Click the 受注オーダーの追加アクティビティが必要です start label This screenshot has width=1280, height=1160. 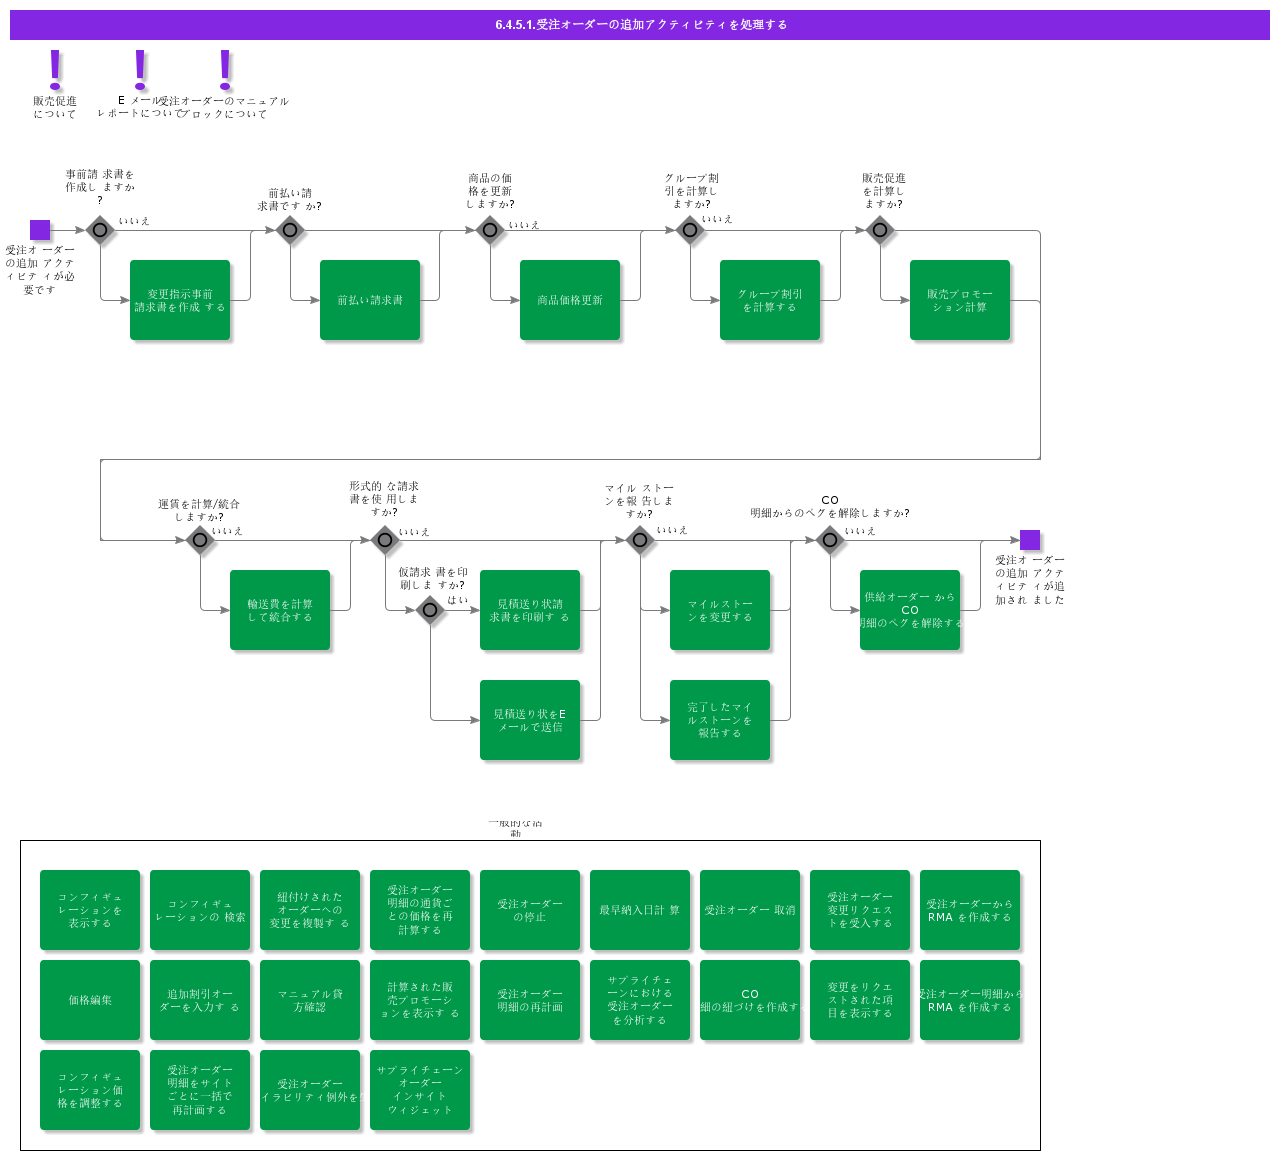pyautogui.click(x=40, y=270)
